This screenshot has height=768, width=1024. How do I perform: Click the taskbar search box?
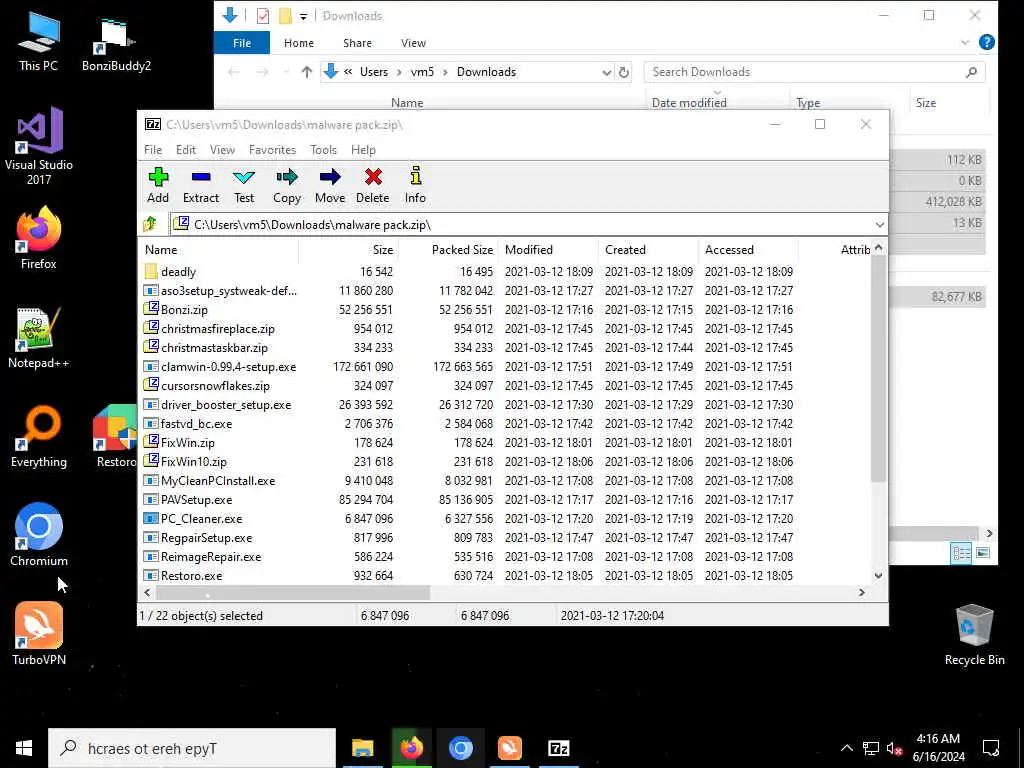pos(191,748)
